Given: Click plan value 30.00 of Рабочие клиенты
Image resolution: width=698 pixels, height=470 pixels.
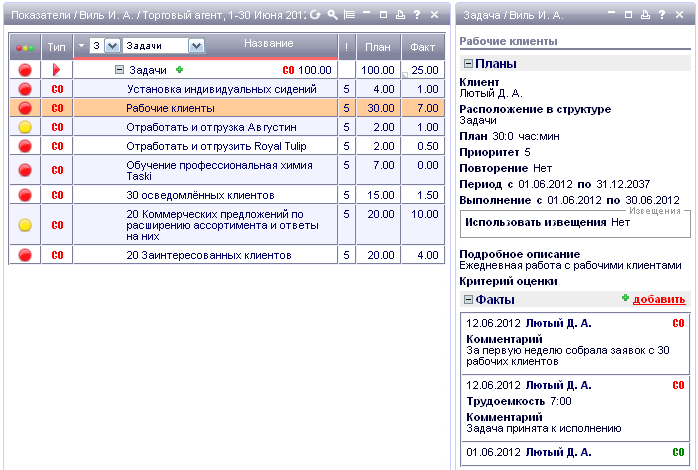Looking at the screenshot, I should point(381,108).
